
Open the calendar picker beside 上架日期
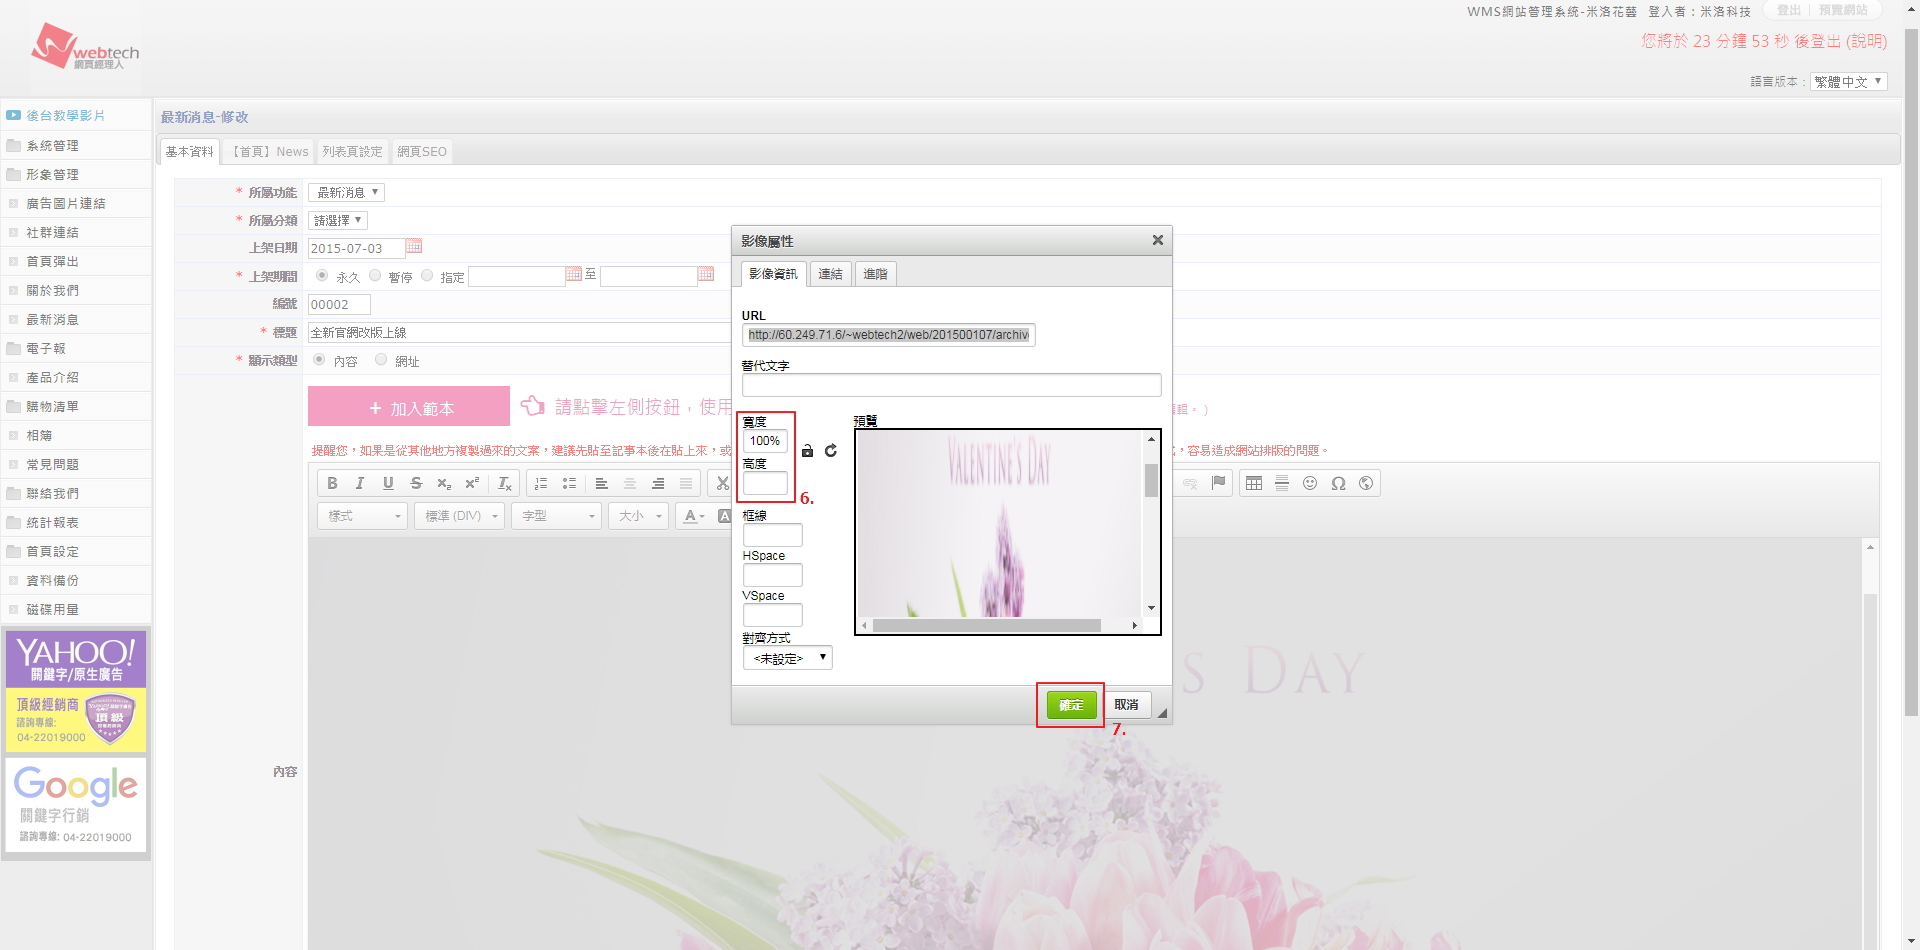click(414, 247)
